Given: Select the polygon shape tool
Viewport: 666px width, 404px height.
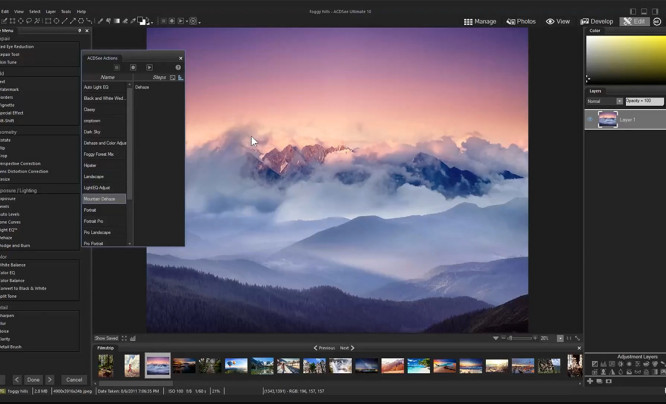Looking at the screenshot, I should tap(81, 21).
